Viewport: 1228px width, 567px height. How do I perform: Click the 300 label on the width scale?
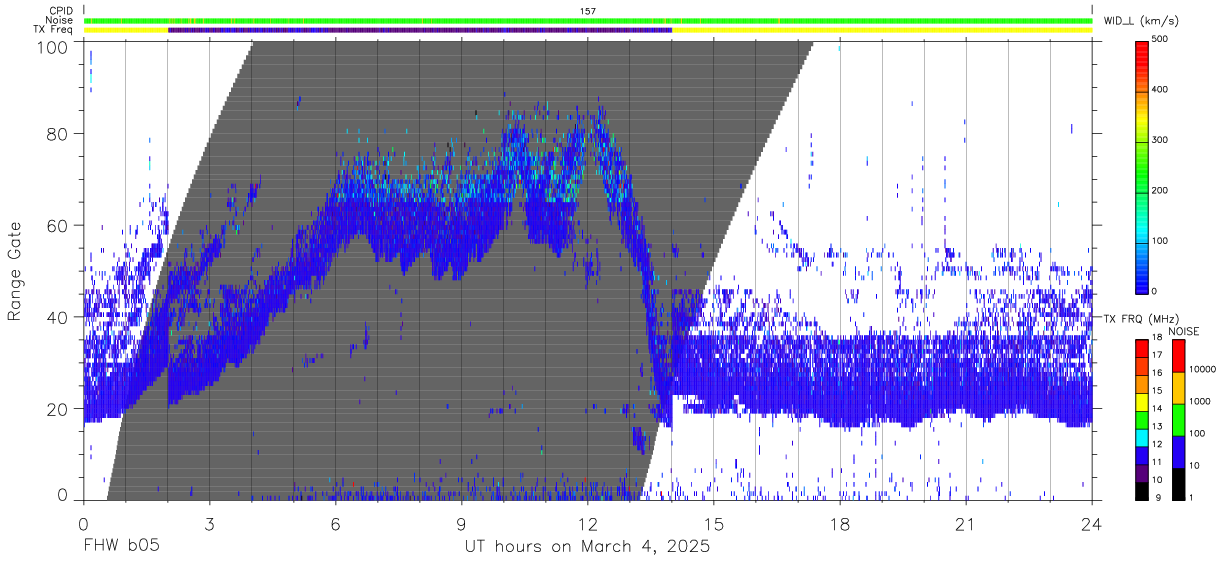click(x=1160, y=140)
